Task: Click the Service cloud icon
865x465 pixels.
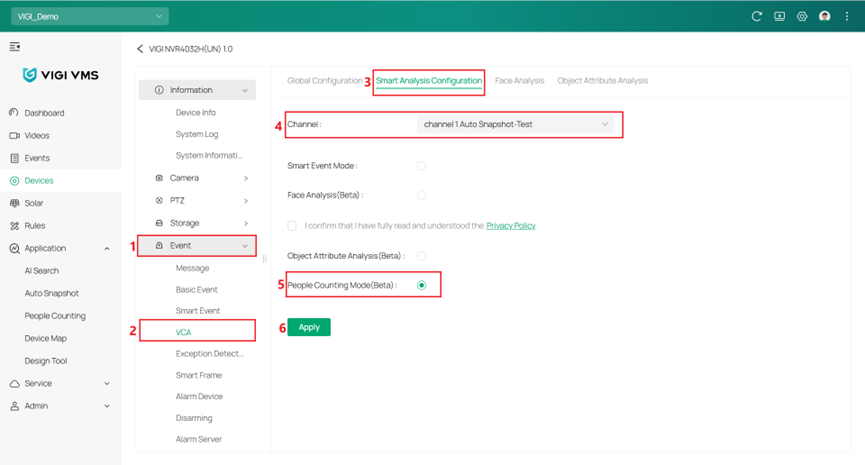Action: pyautogui.click(x=14, y=383)
